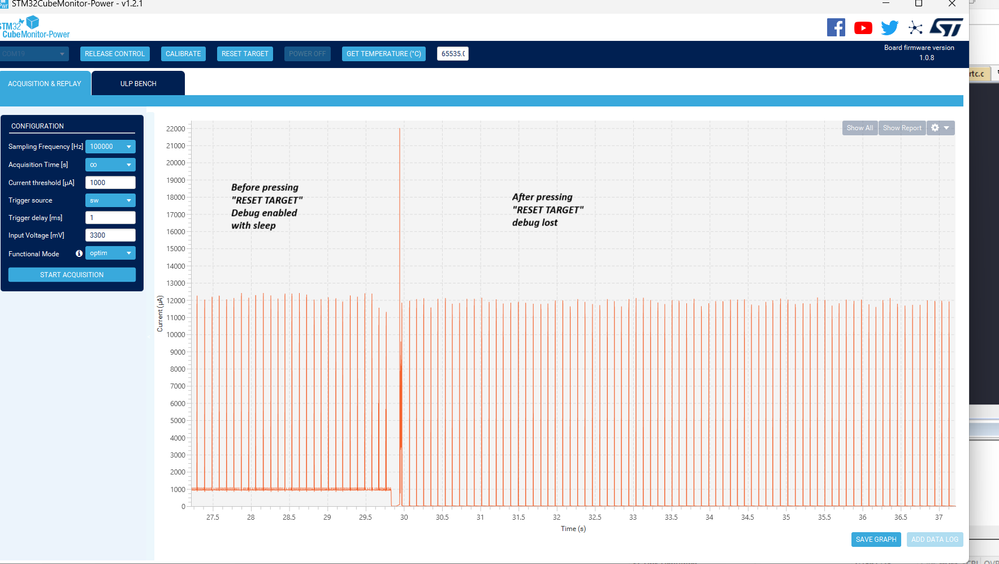Open the Facebook link icon

(x=836, y=27)
